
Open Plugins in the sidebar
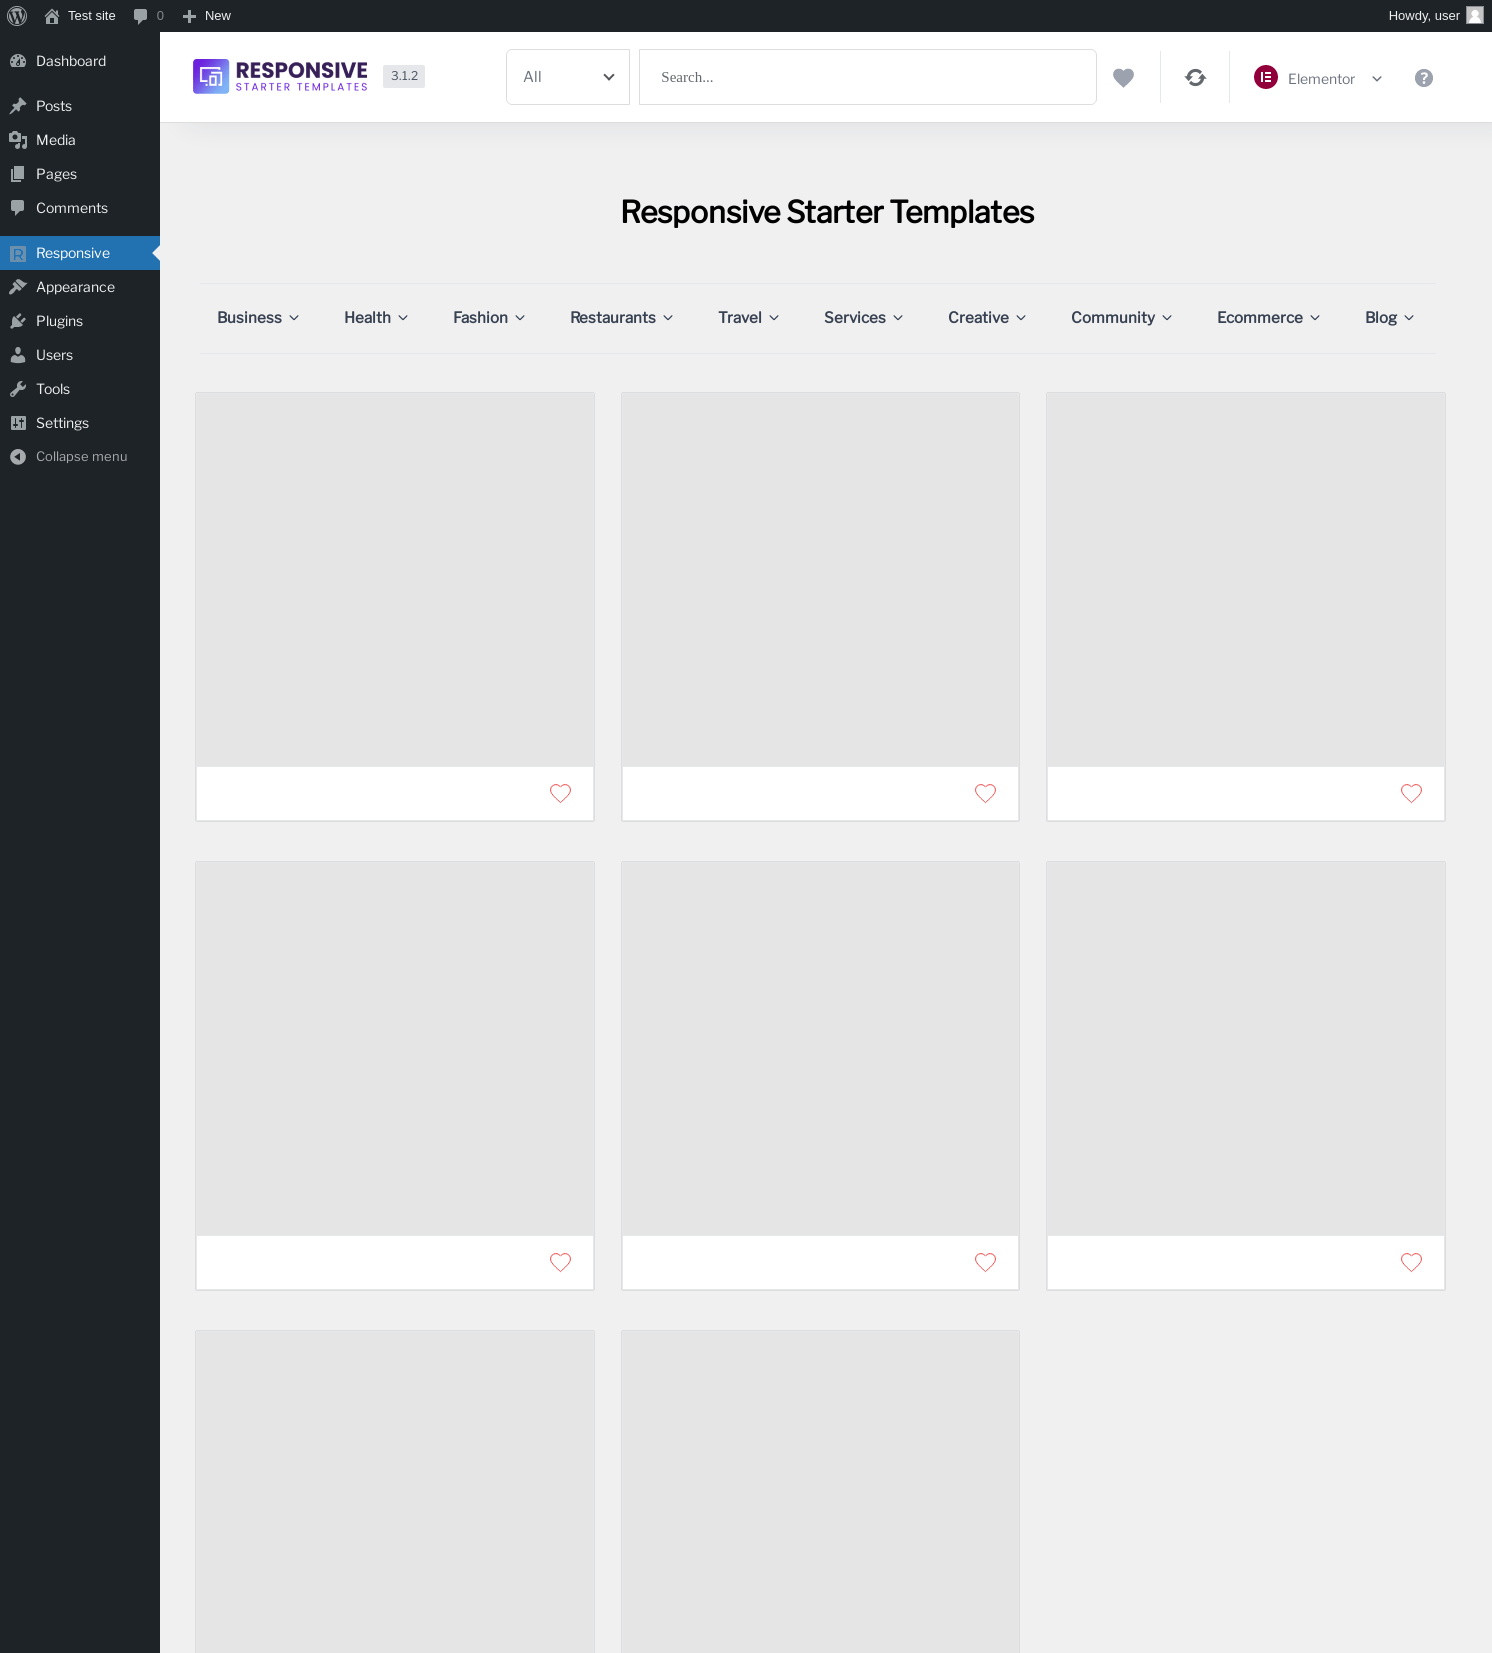80,321
